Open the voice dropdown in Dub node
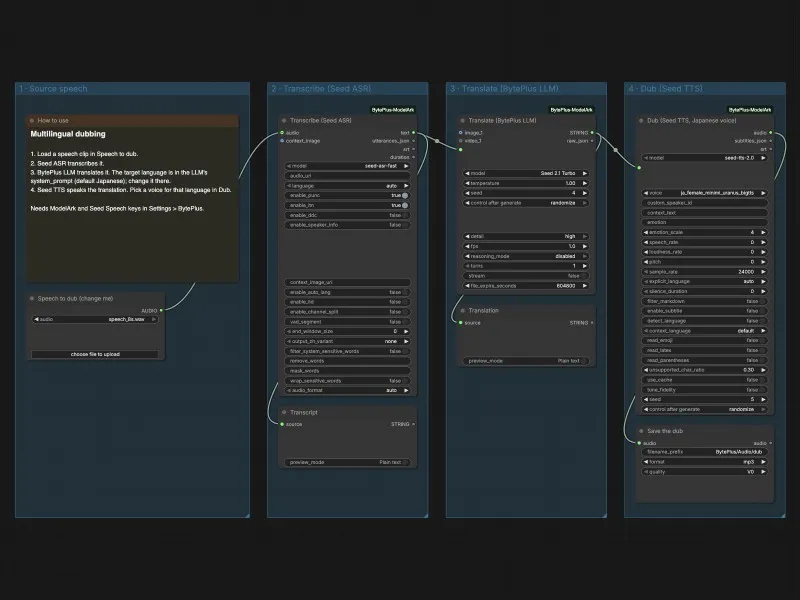 [705, 193]
